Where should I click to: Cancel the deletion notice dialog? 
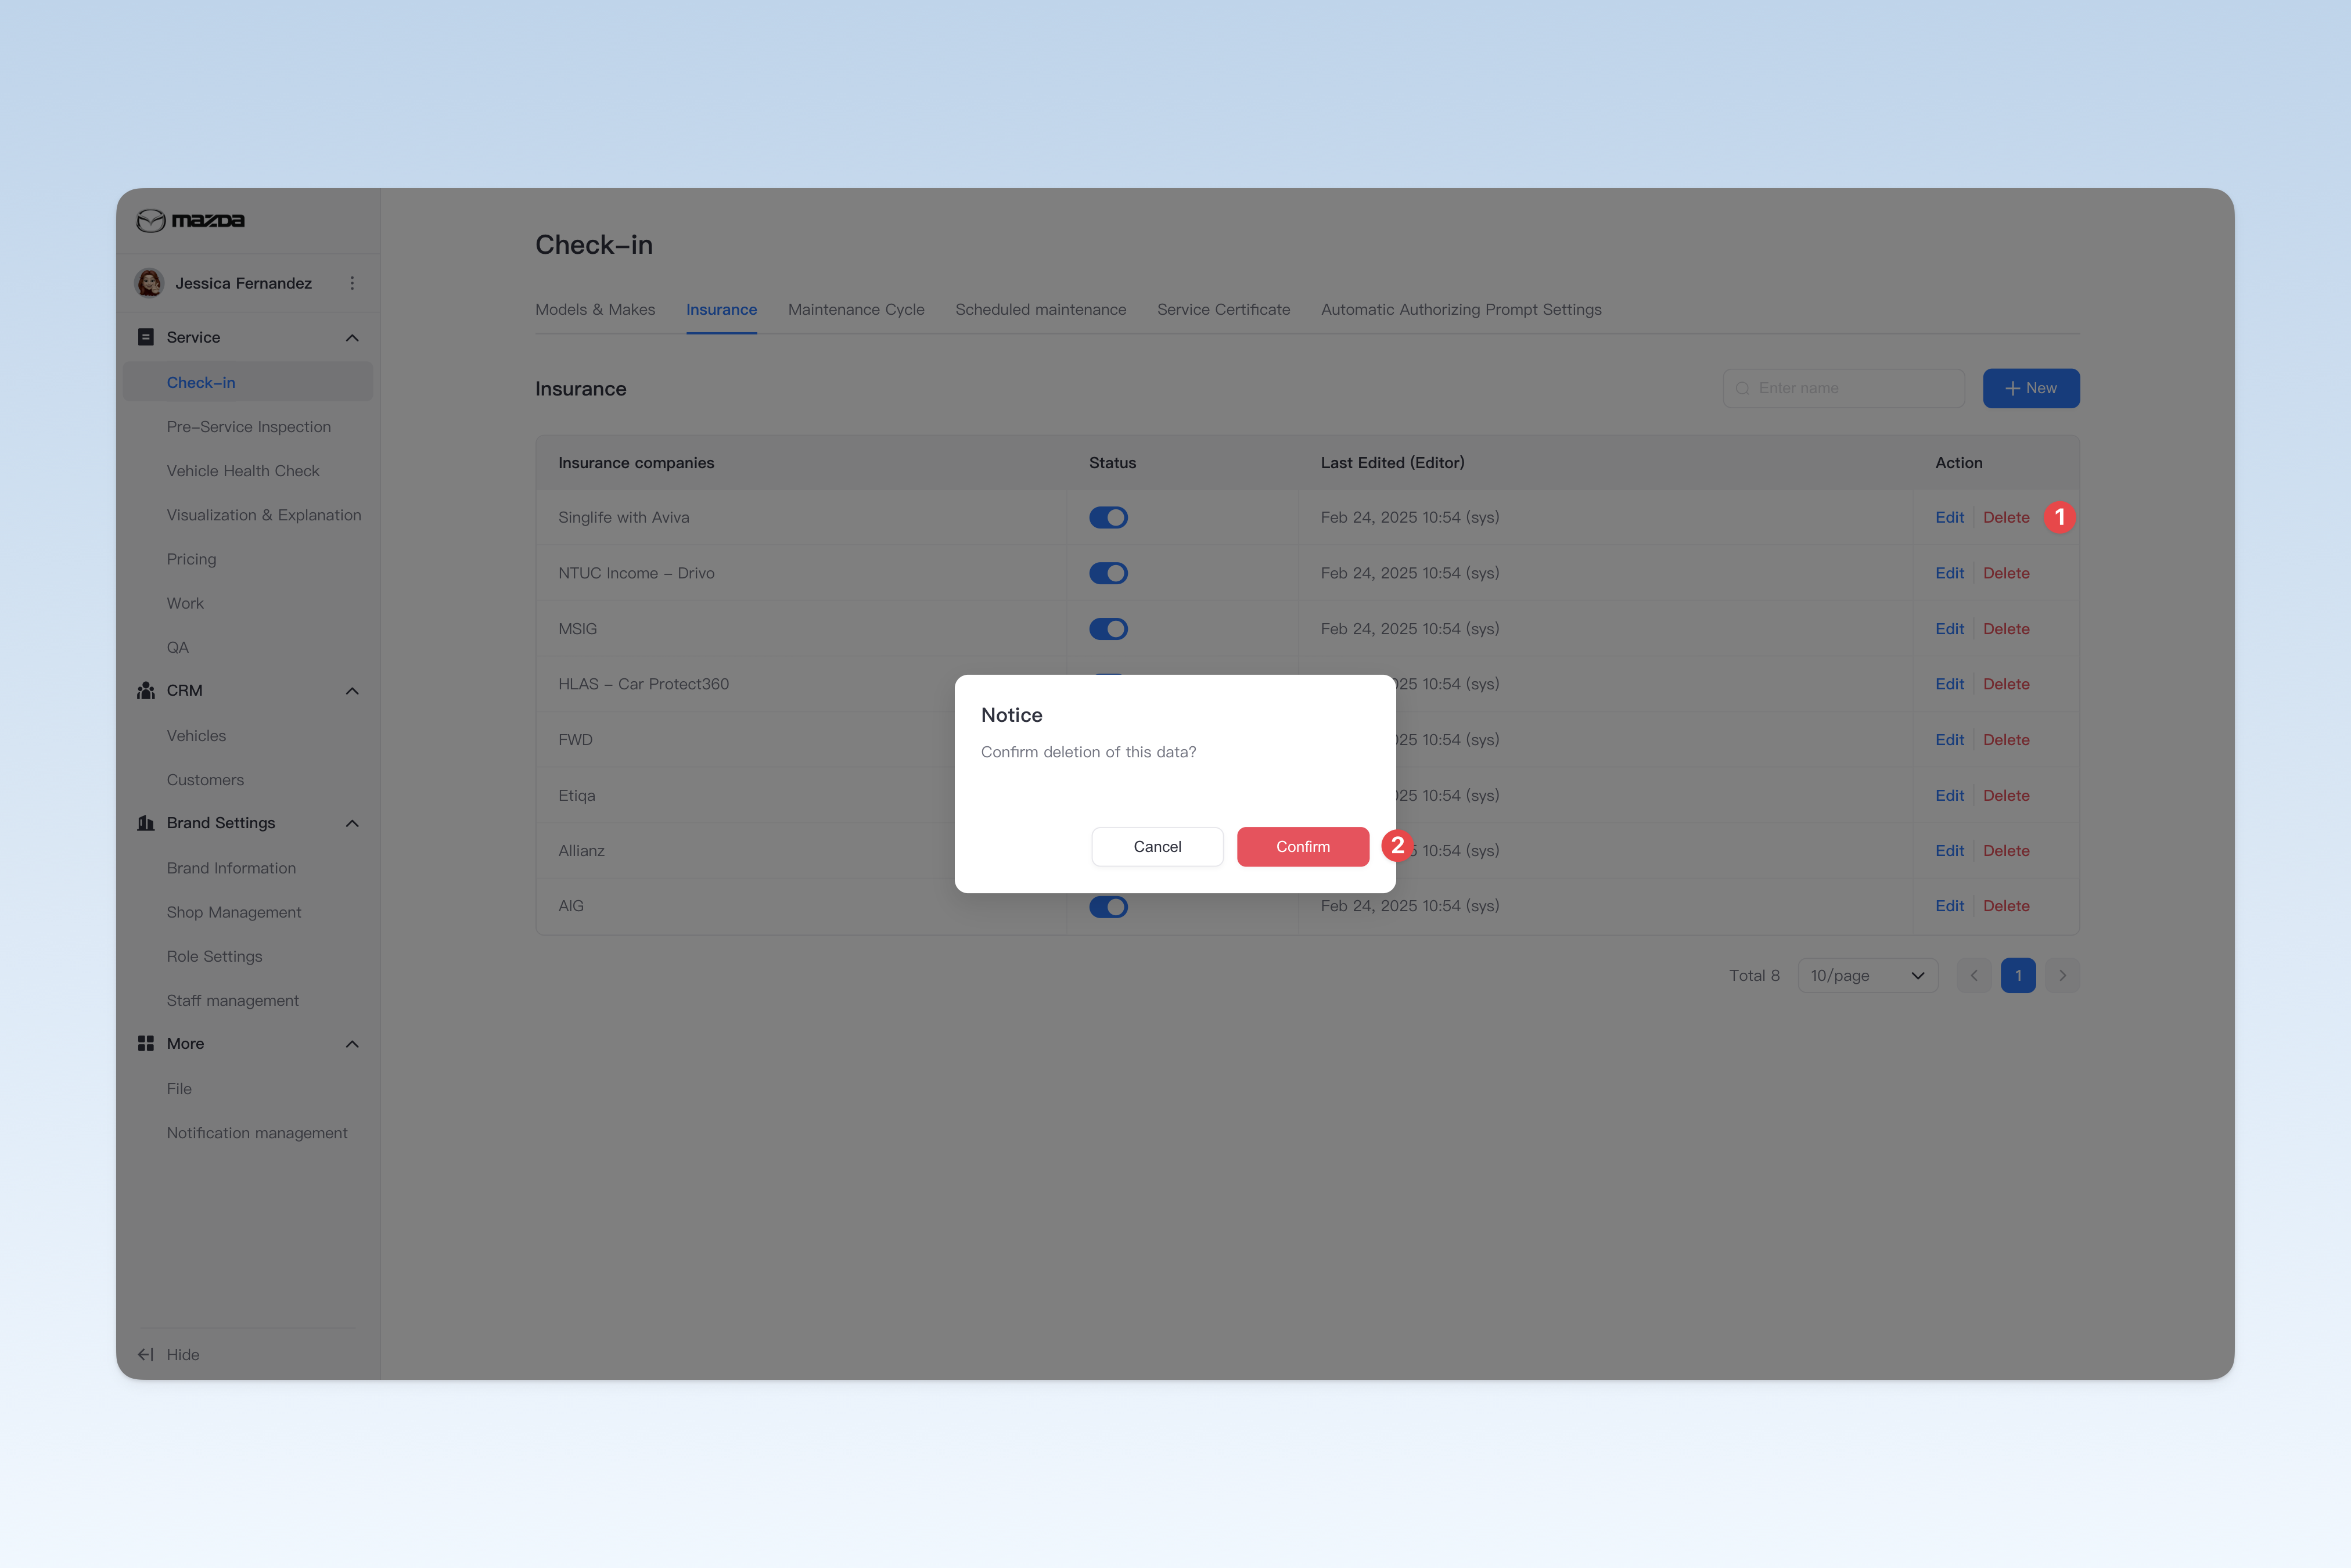1157,846
